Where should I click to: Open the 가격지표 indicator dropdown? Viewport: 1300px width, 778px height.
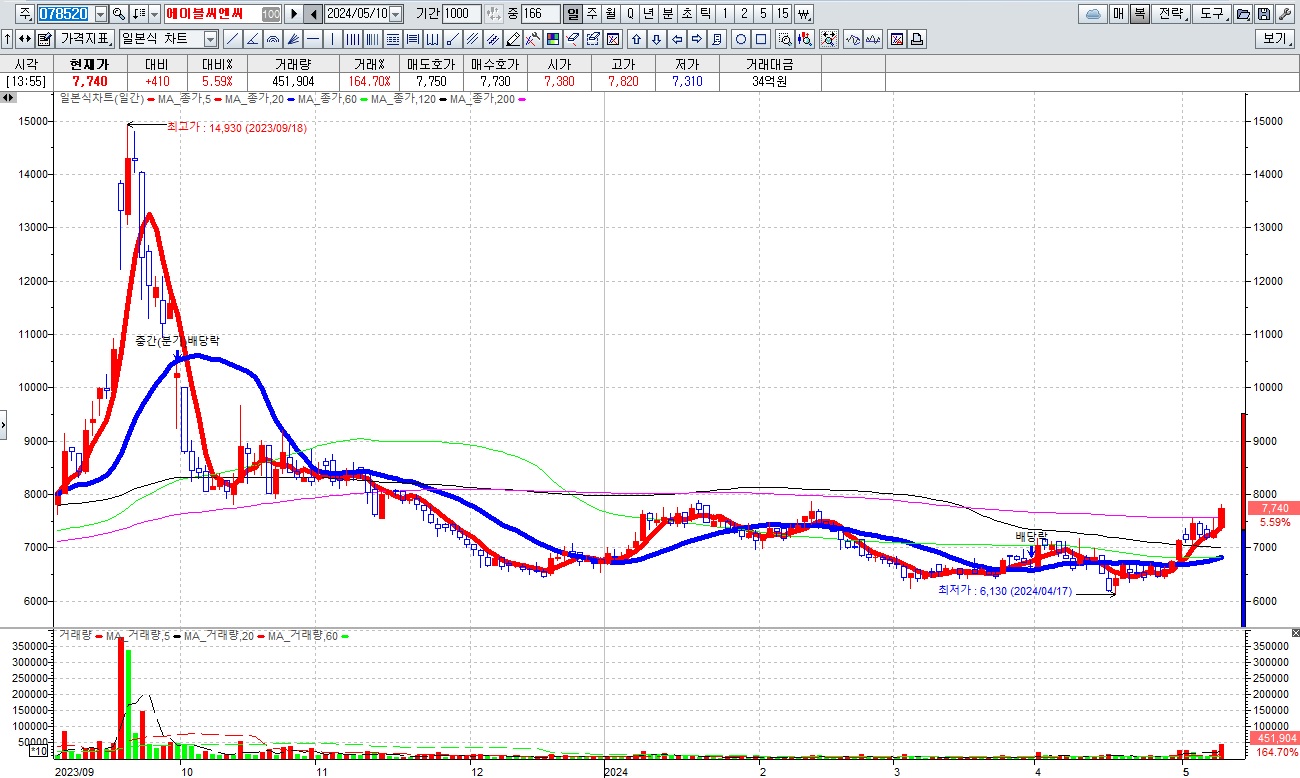click(x=85, y=39)
